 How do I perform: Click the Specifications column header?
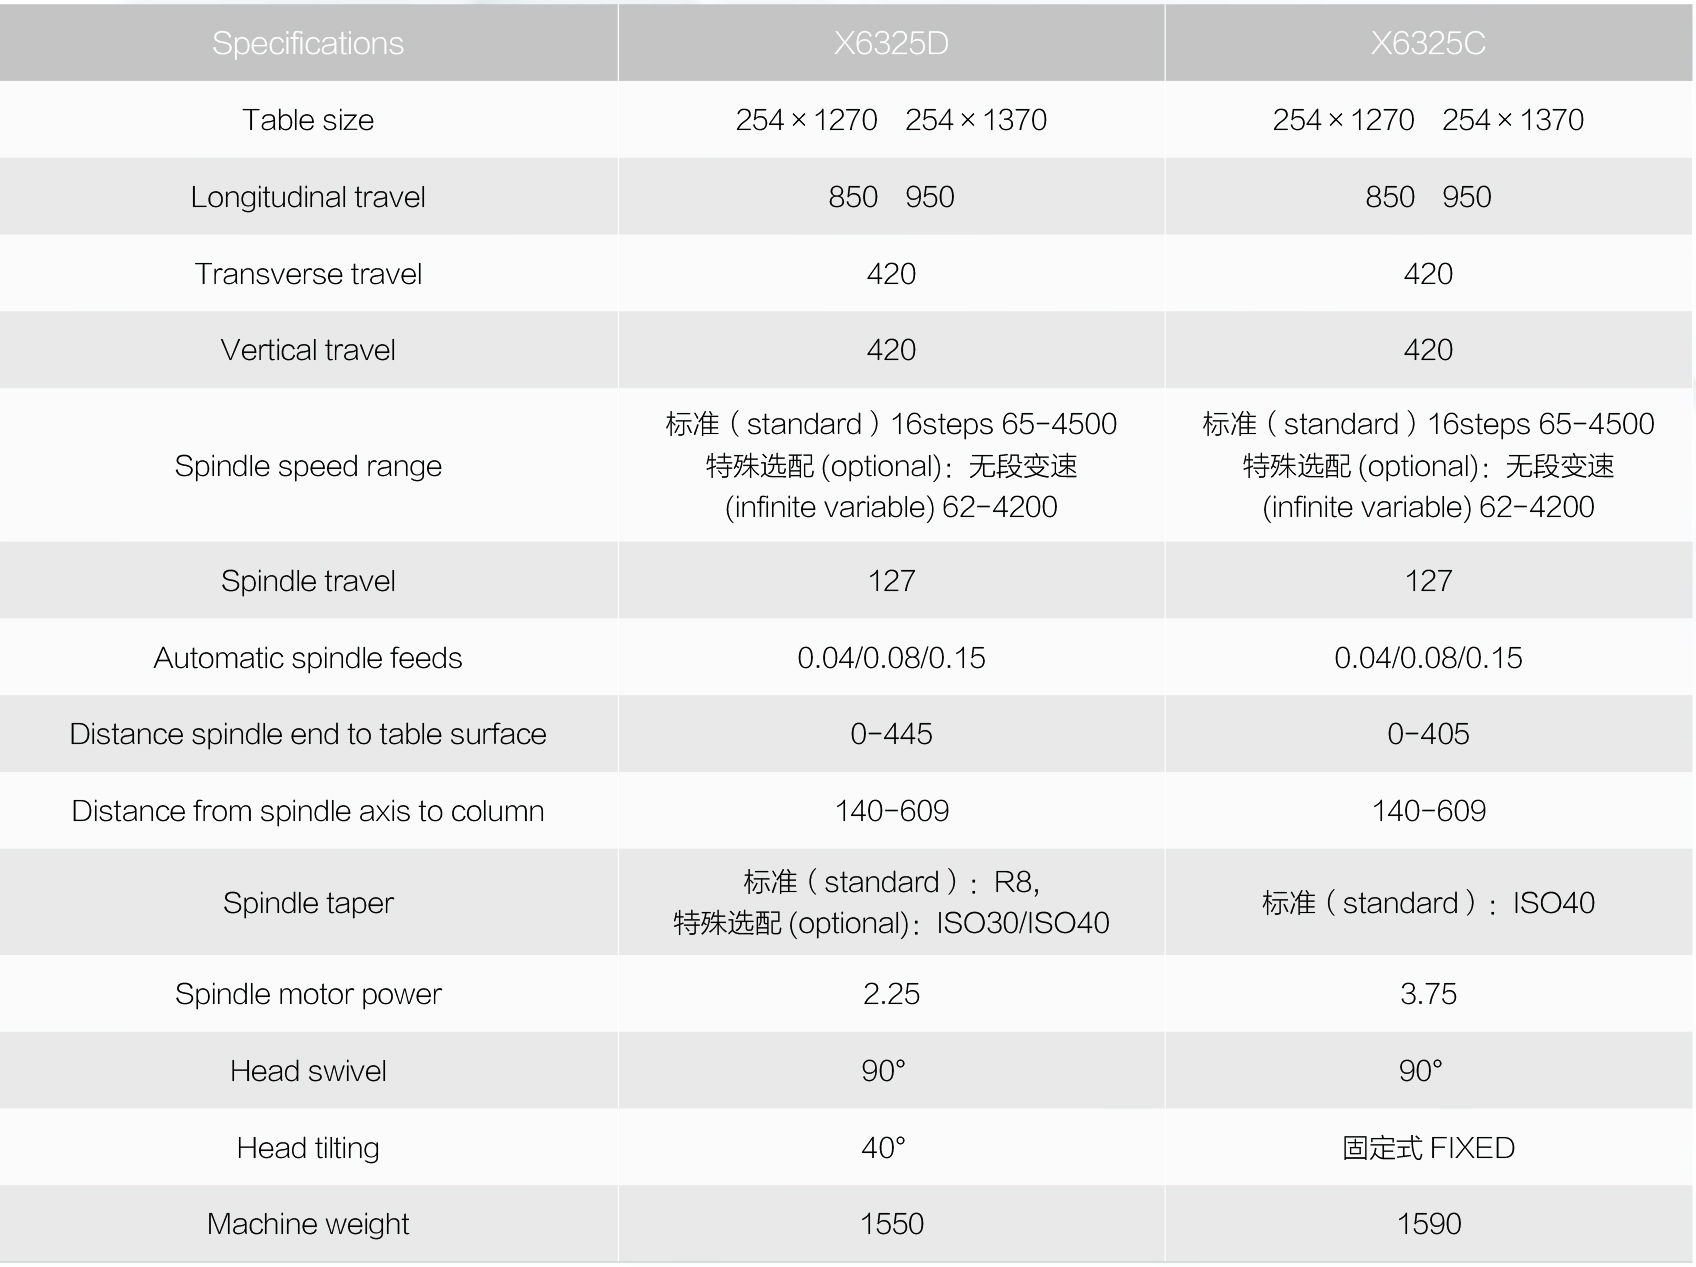(308, 43)
